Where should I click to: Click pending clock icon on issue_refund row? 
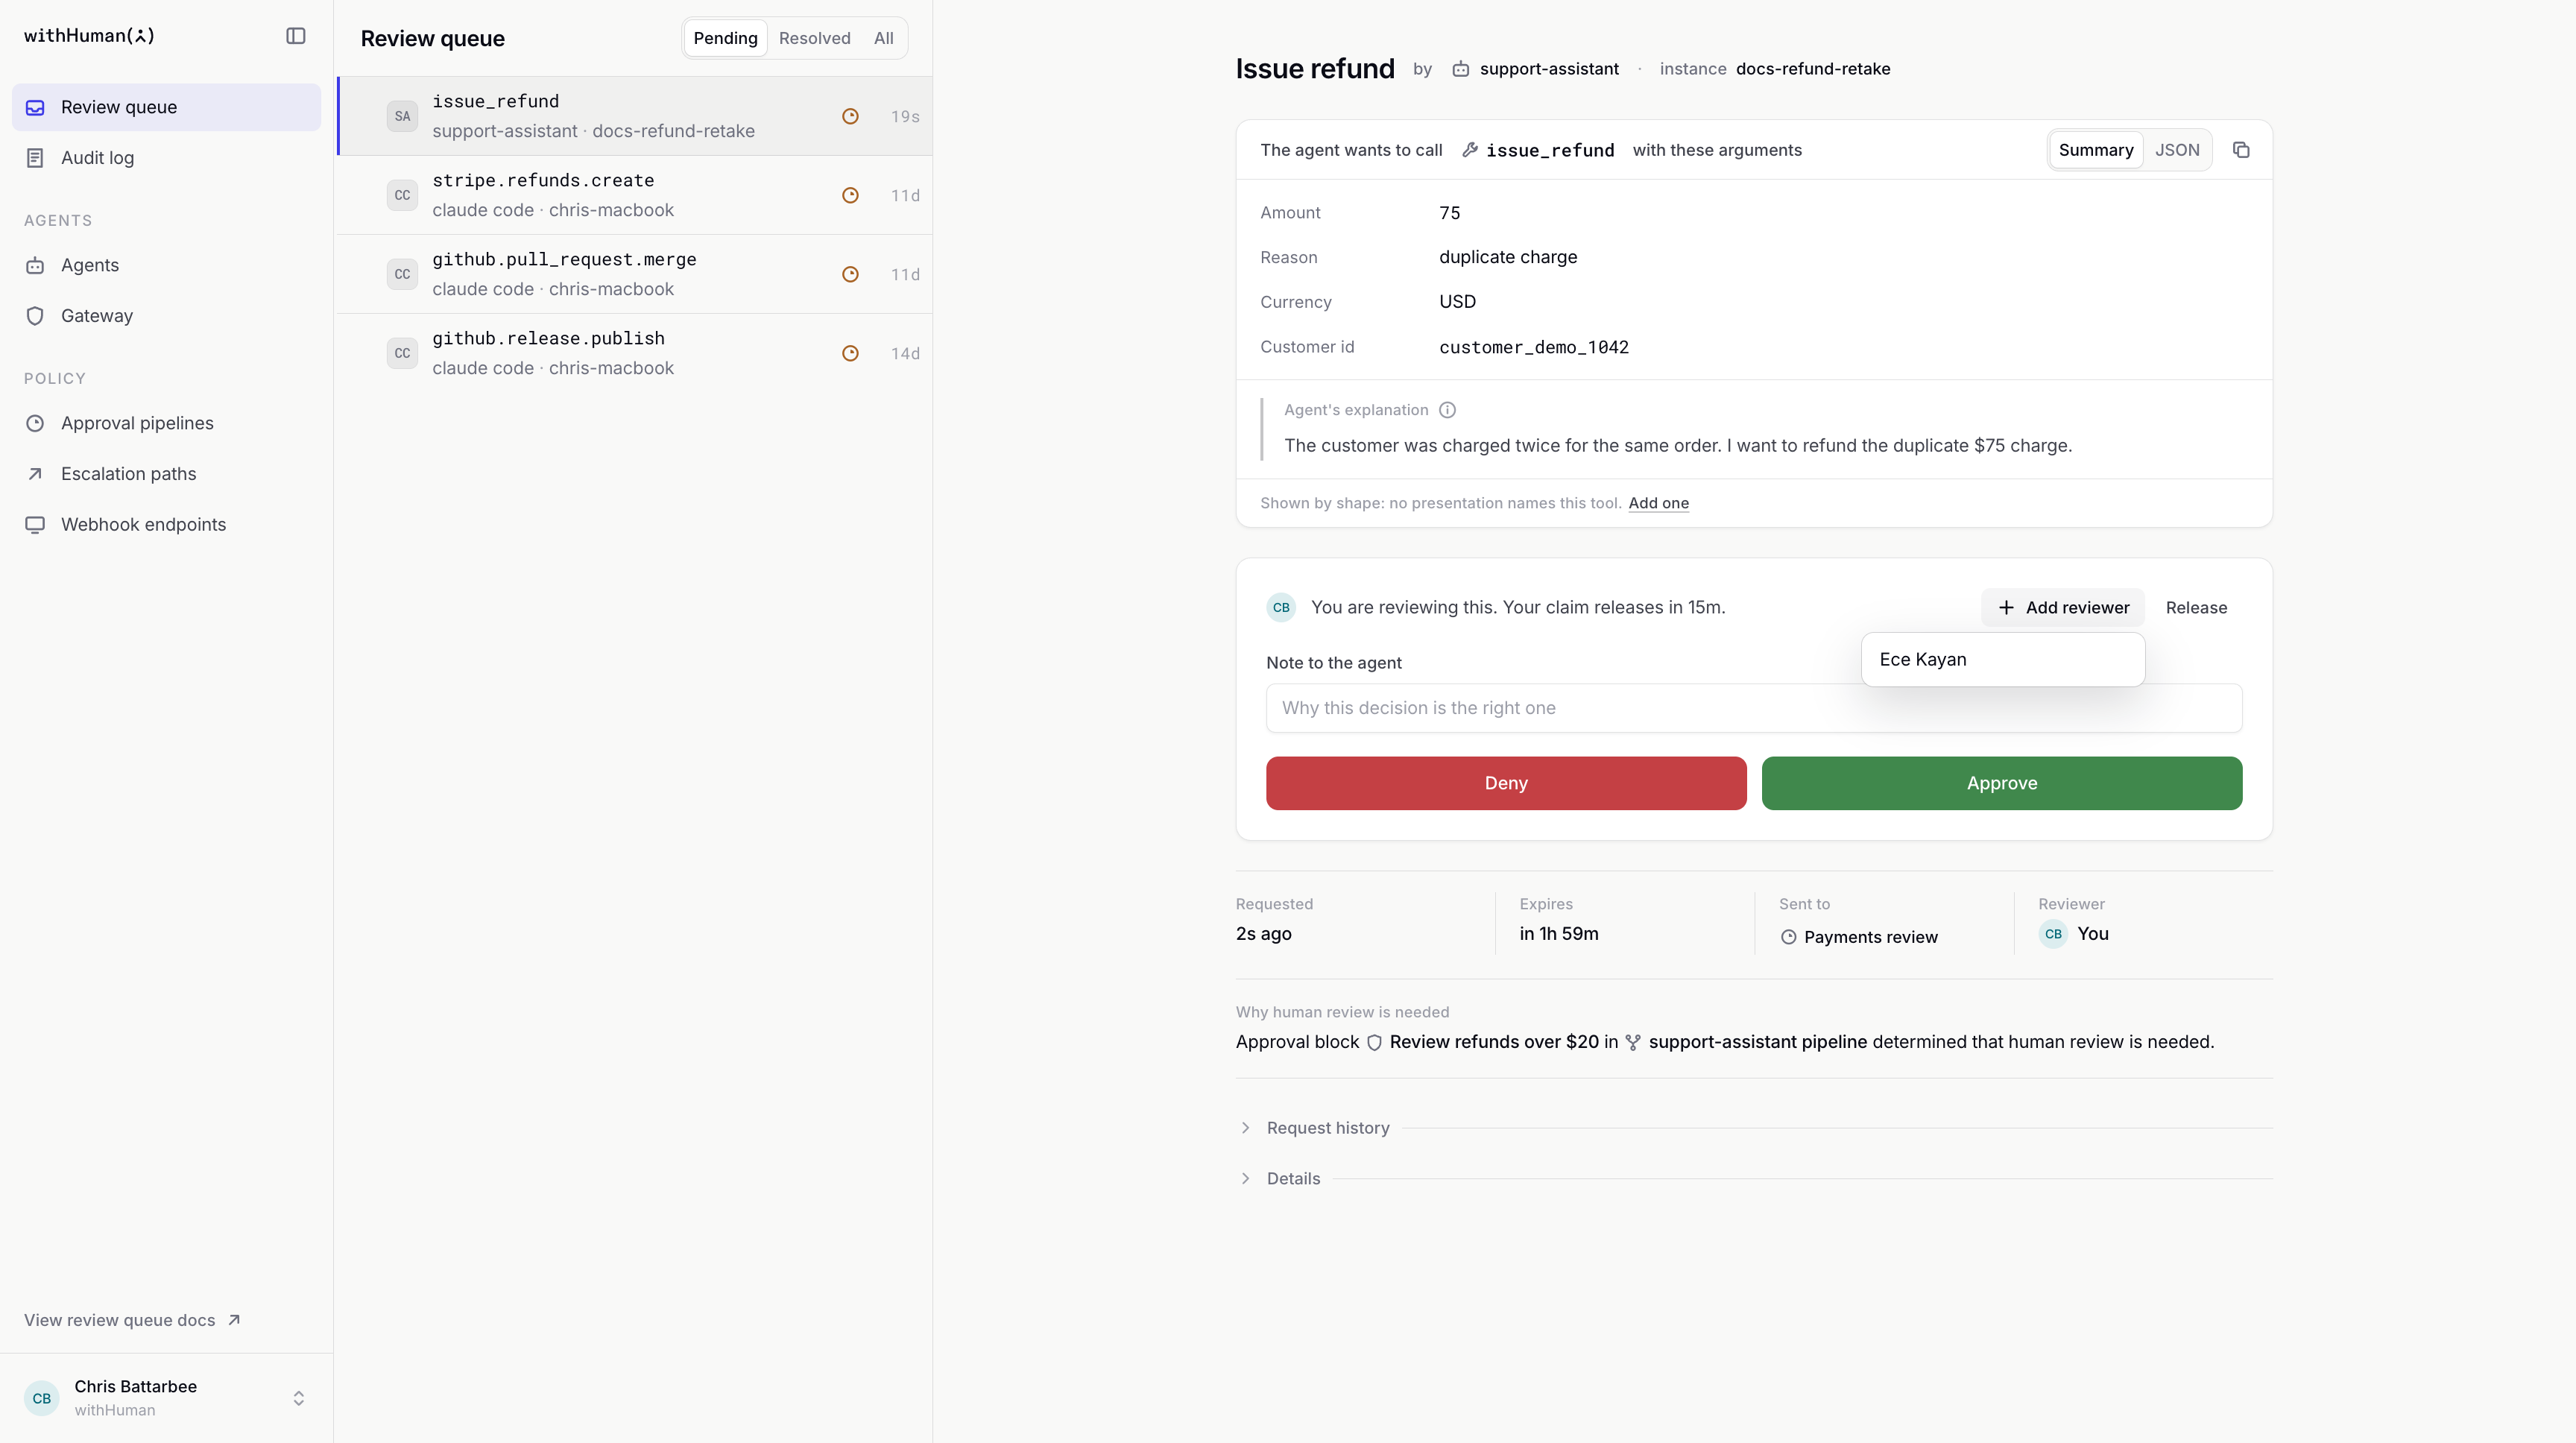click(x=850, y=116)
